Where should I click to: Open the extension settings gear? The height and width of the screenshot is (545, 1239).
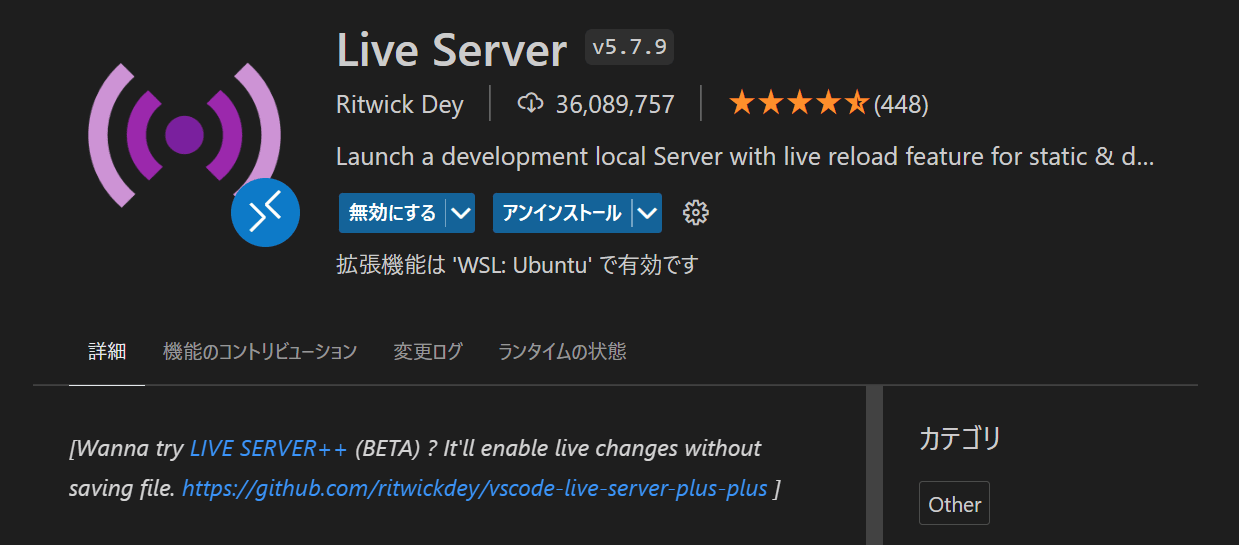pos(696,213)
